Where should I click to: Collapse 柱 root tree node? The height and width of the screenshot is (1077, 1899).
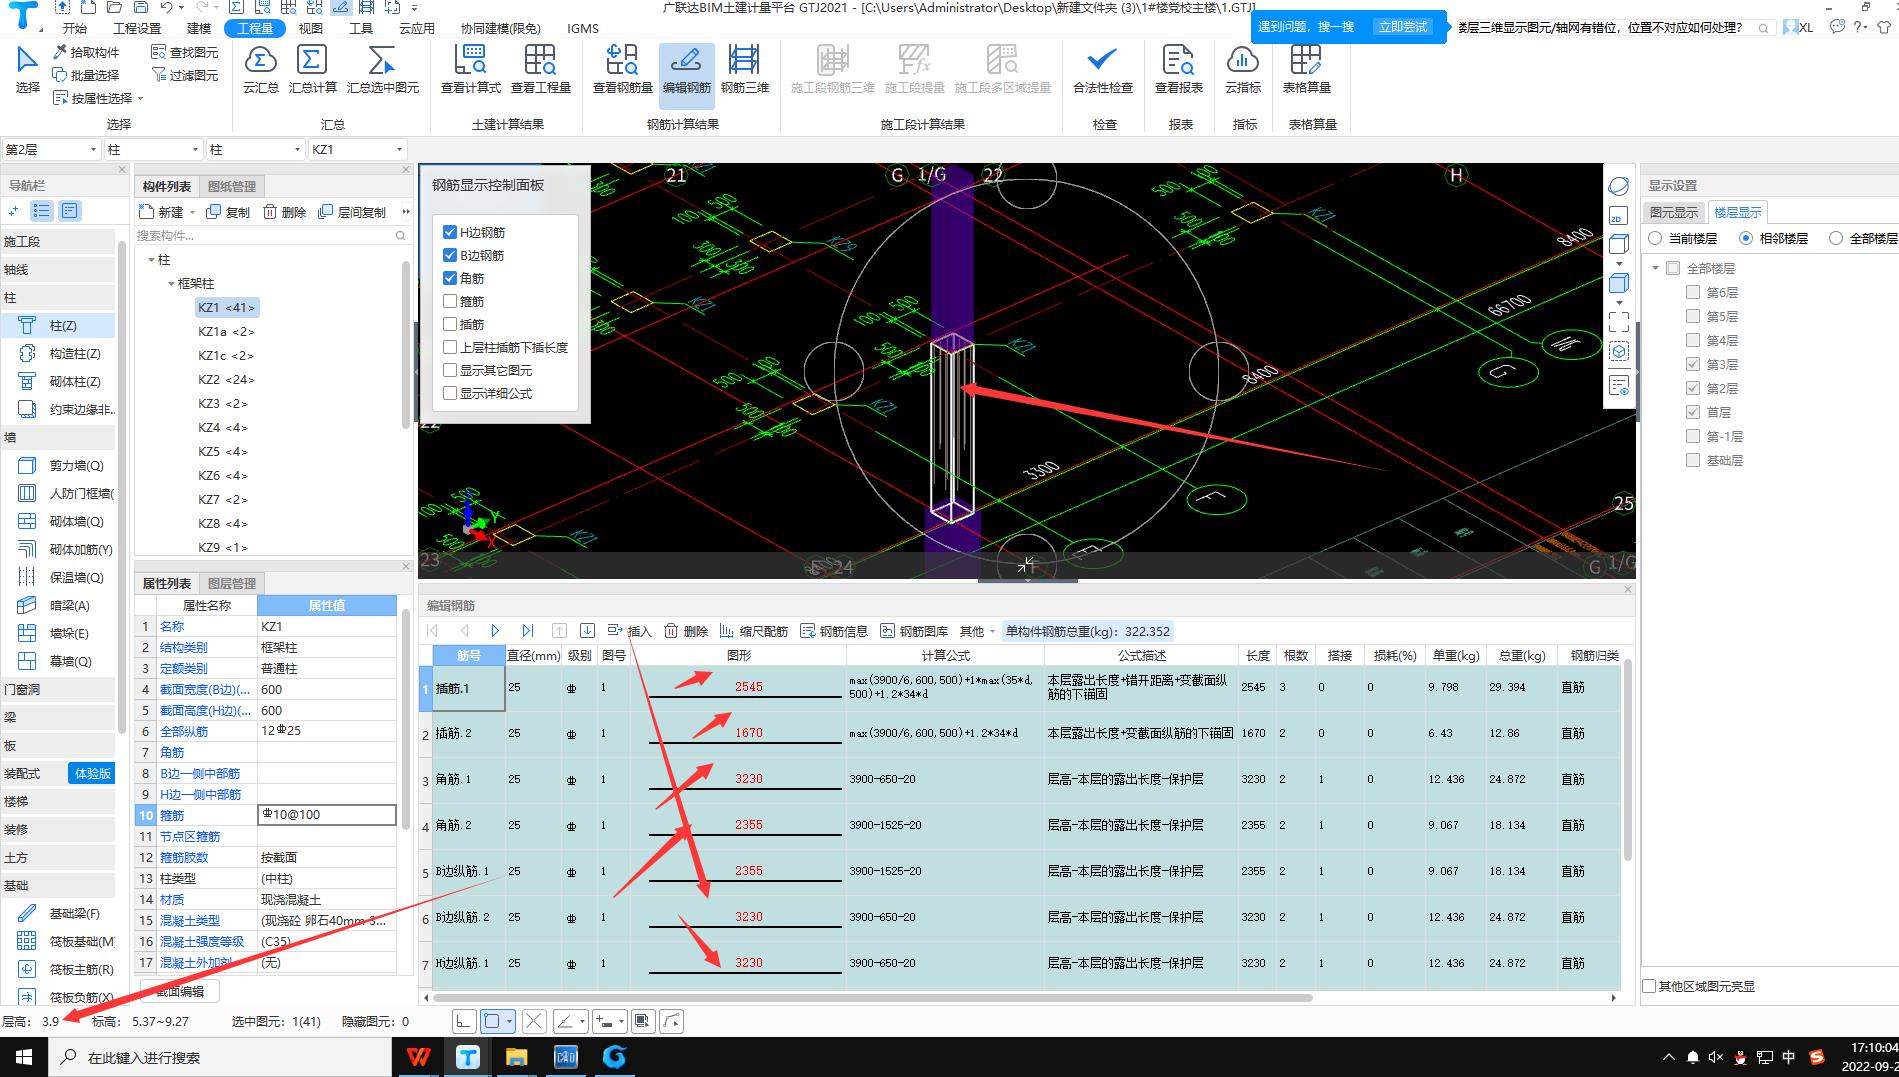pyautogui.click(x=151, y=260)
